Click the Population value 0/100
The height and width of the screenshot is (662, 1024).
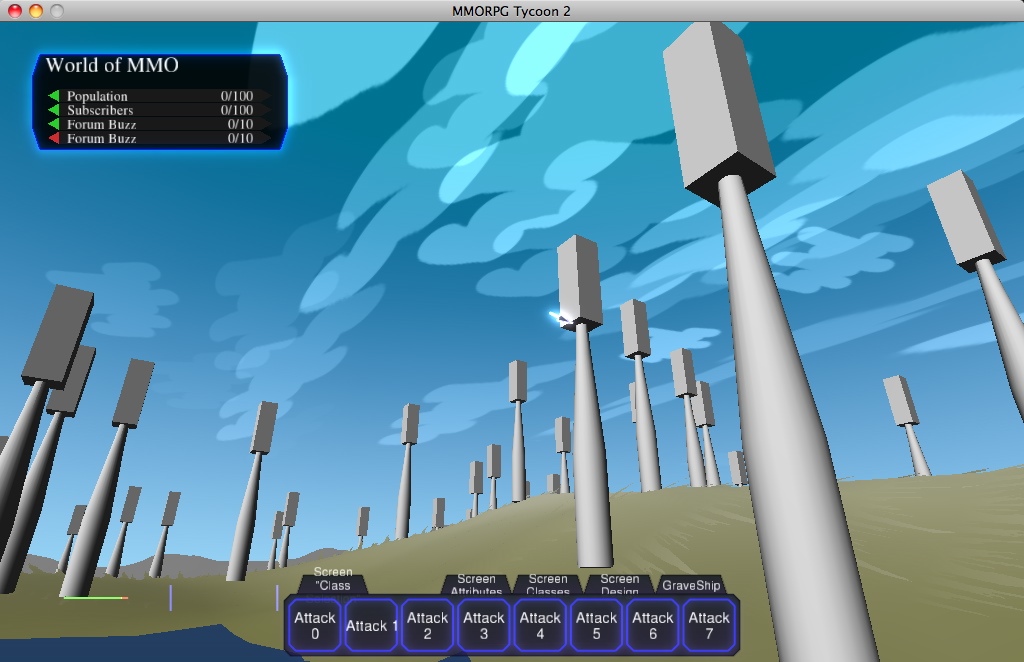(x=236, y=96)
